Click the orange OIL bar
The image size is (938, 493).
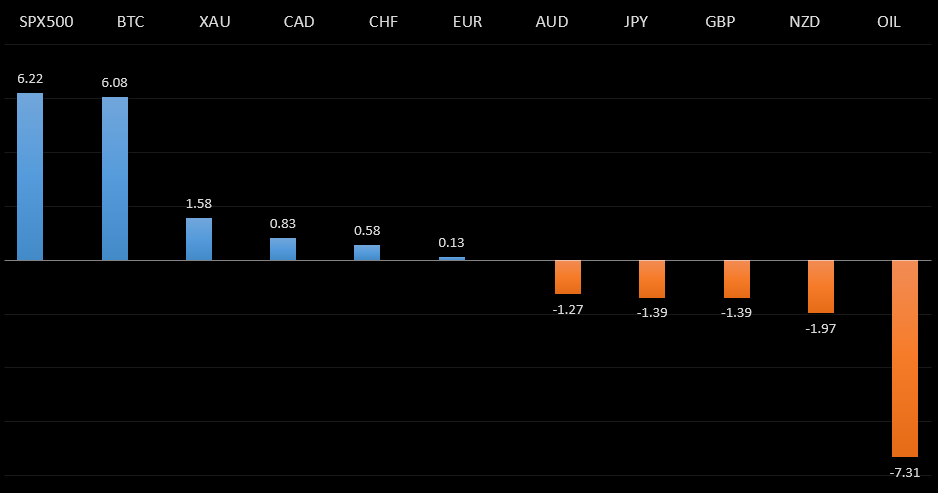pyautogui.click(x=905, y=357)
